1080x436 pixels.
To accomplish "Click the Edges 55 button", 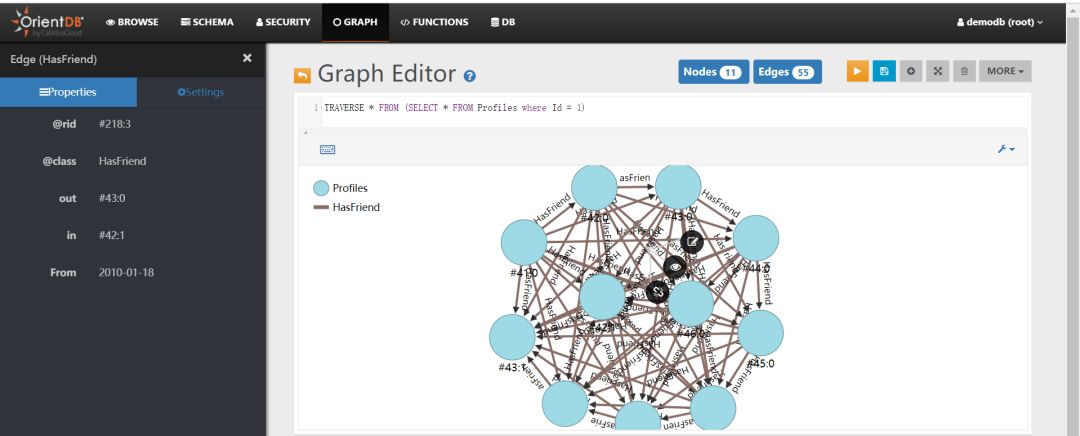I will pyautogui.click(x=783, y=72).
